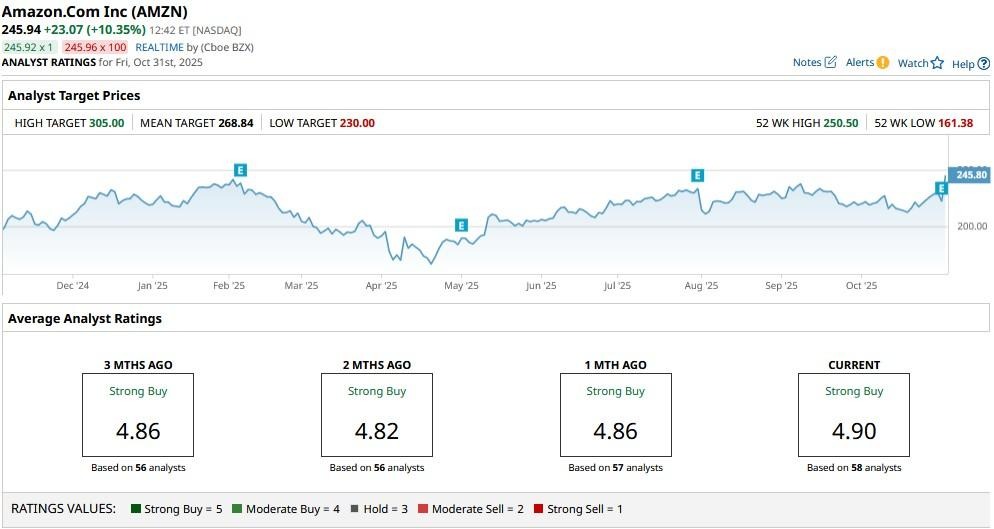Click the May earnings E marker
The image size is (994, 529).
coord(461,225)
